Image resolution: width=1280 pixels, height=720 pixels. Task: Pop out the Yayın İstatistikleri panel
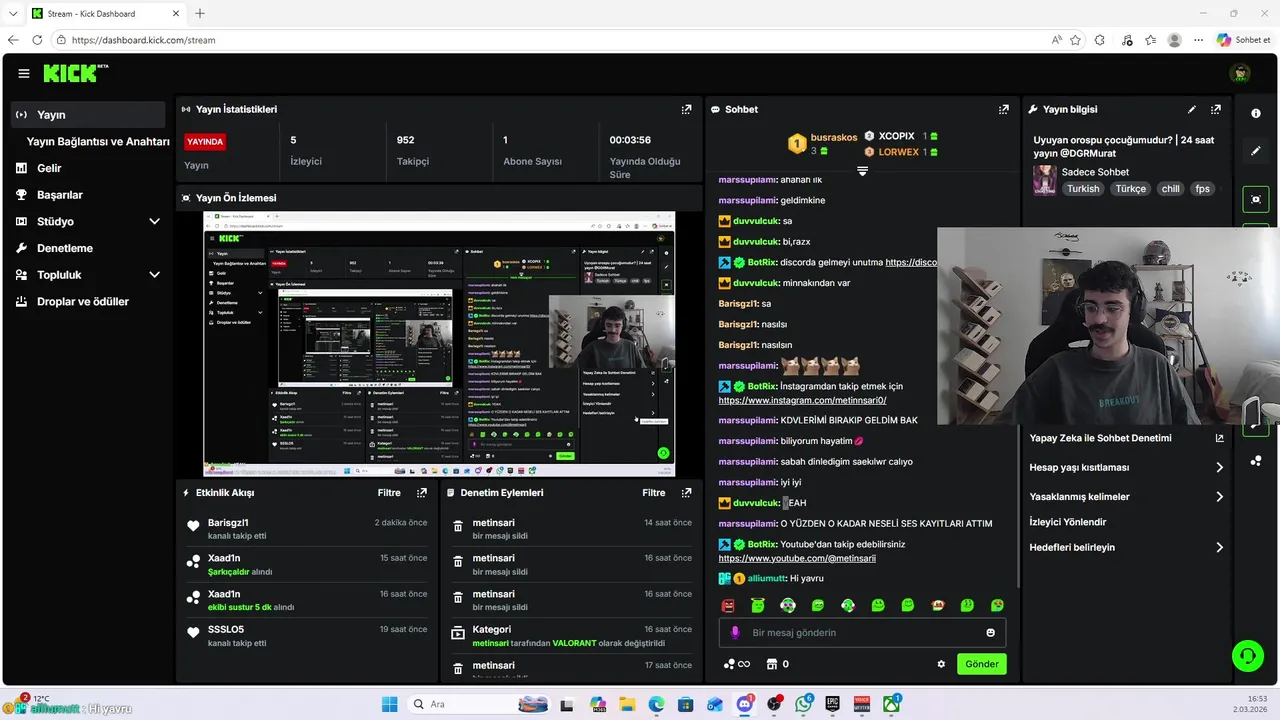click(x=686, y=109)
